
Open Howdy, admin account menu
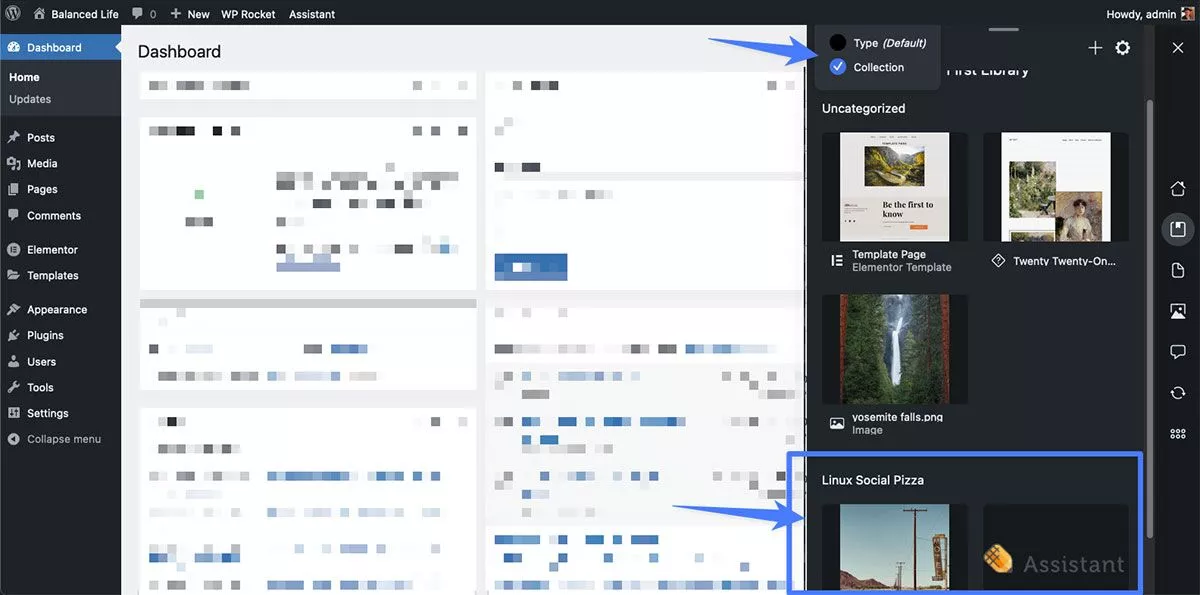1150,14
